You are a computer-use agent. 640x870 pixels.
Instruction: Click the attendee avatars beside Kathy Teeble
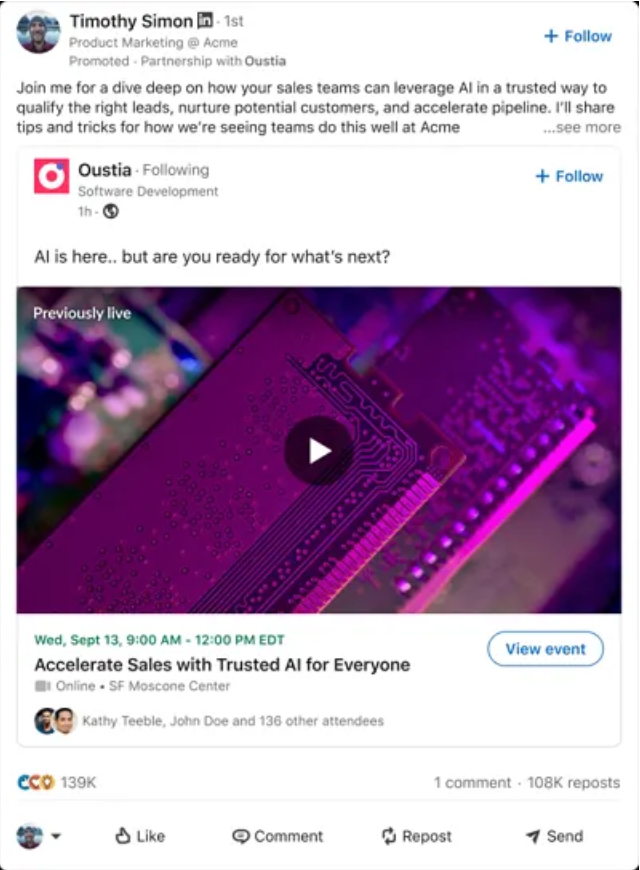[55, 721]
